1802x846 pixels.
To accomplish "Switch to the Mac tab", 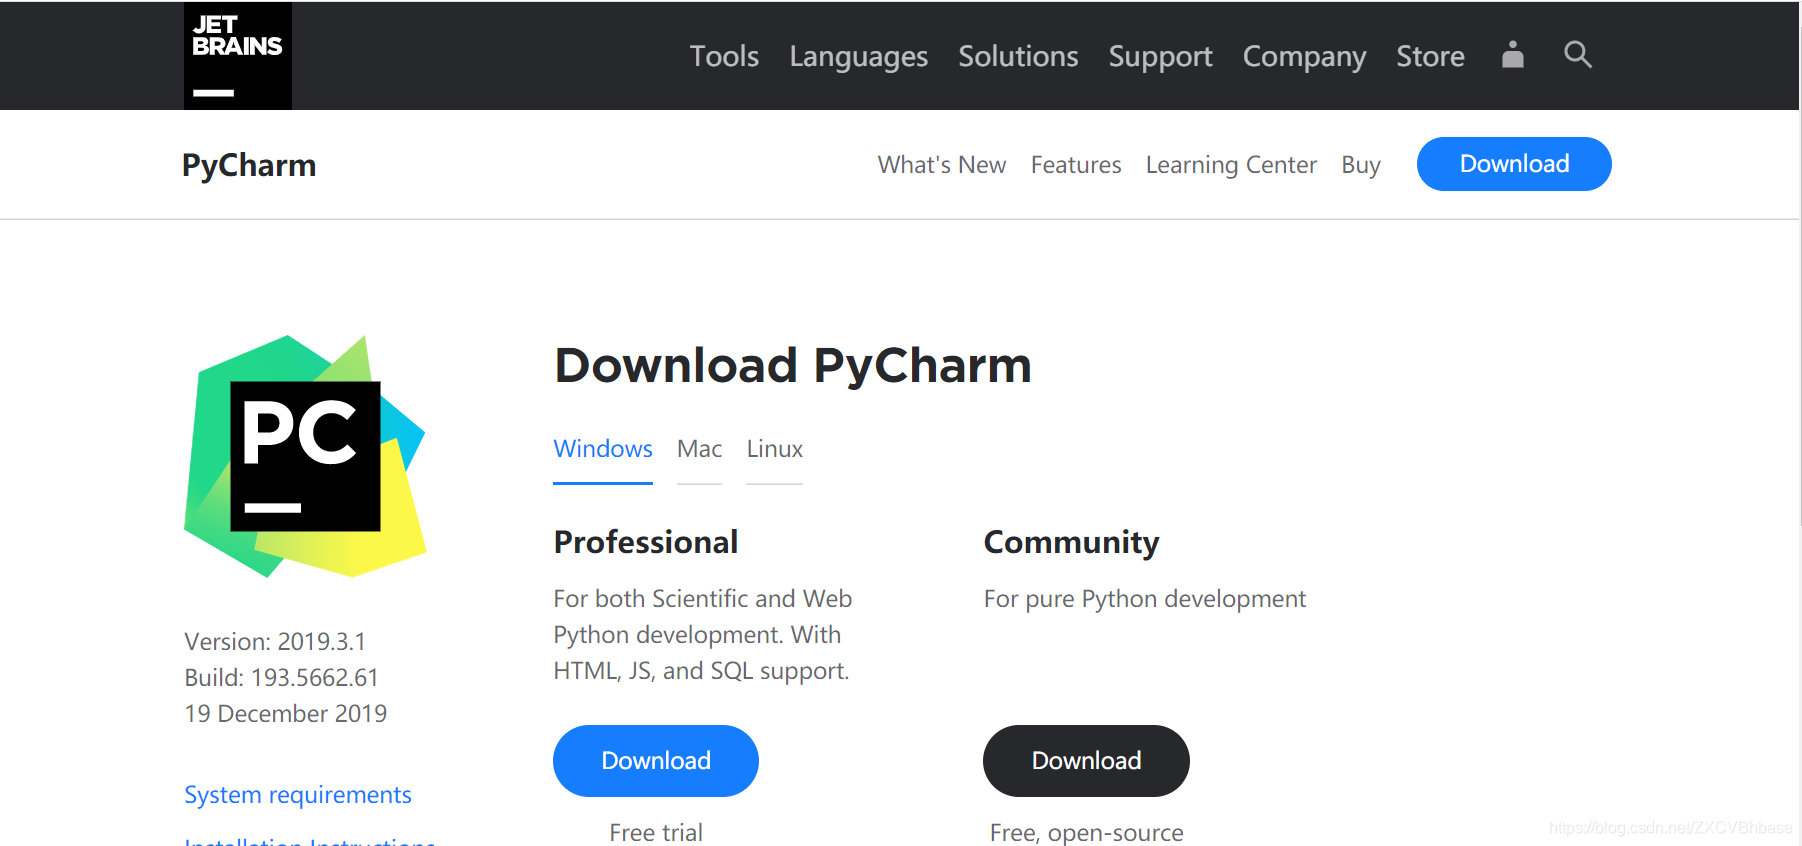I will pyautogui.click(x=699, y=450).
